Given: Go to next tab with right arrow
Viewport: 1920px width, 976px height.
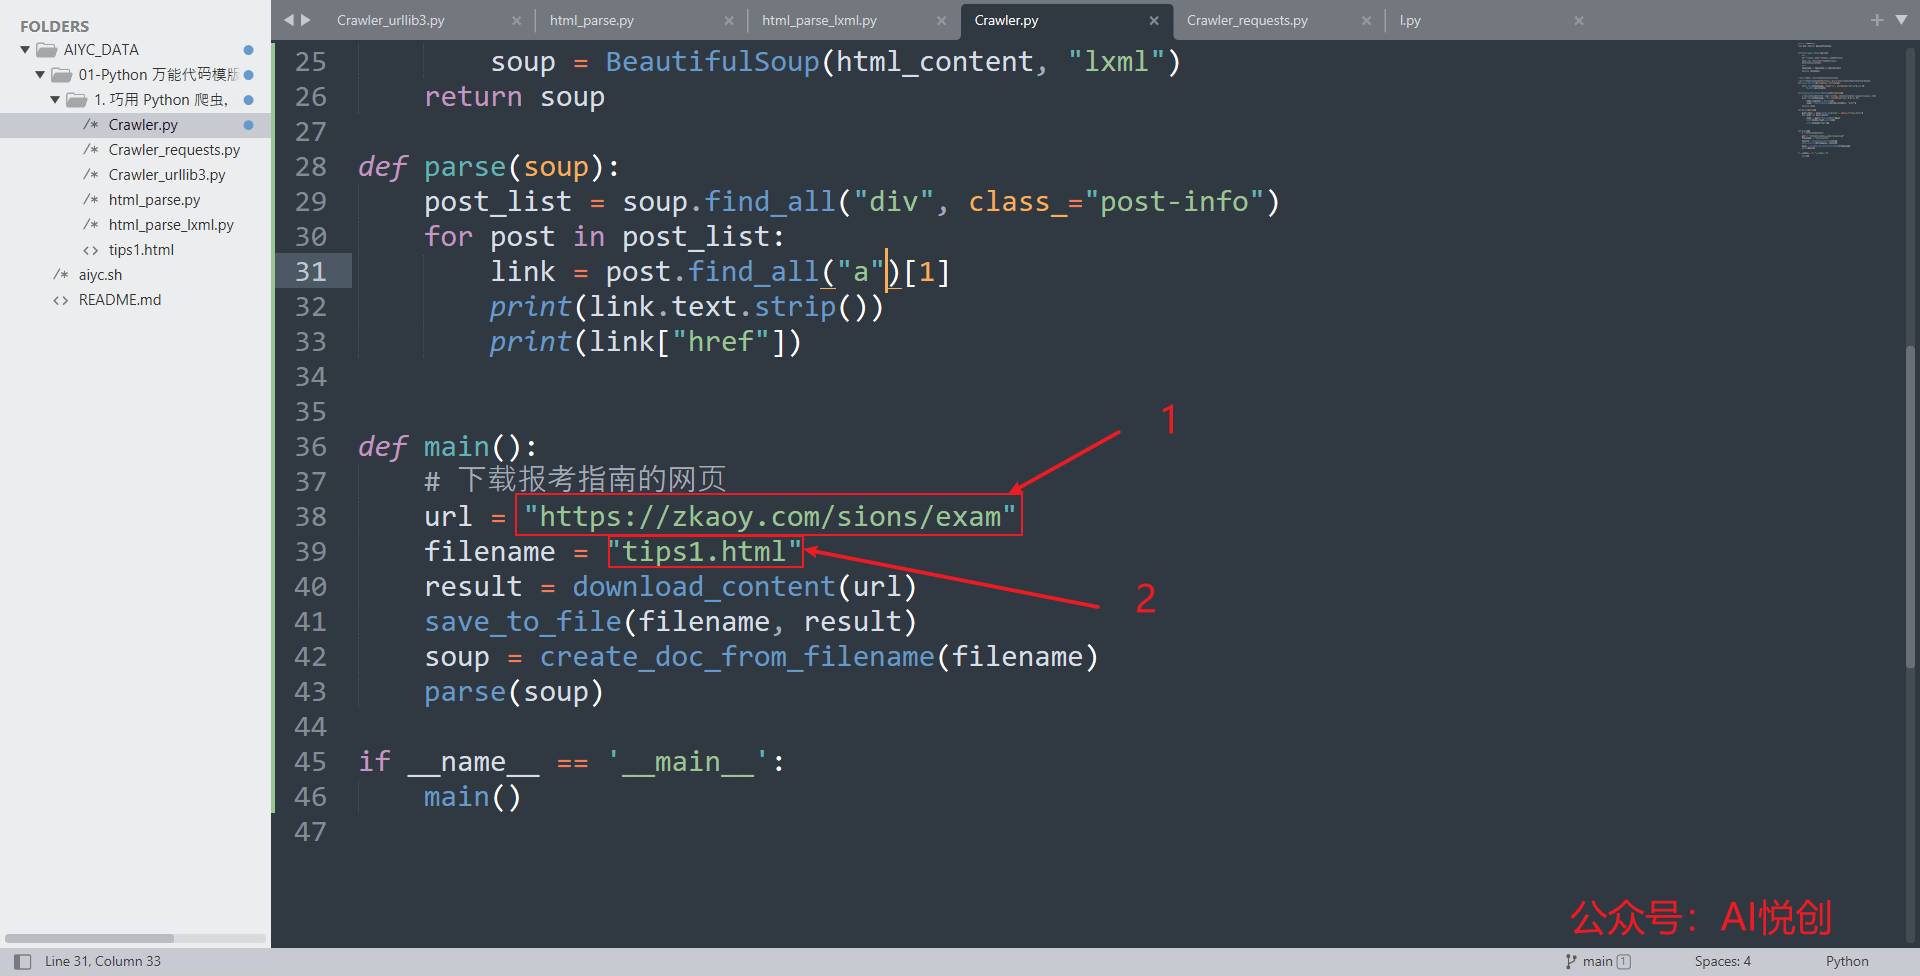Looking at the screenshot, I should 306,19.
